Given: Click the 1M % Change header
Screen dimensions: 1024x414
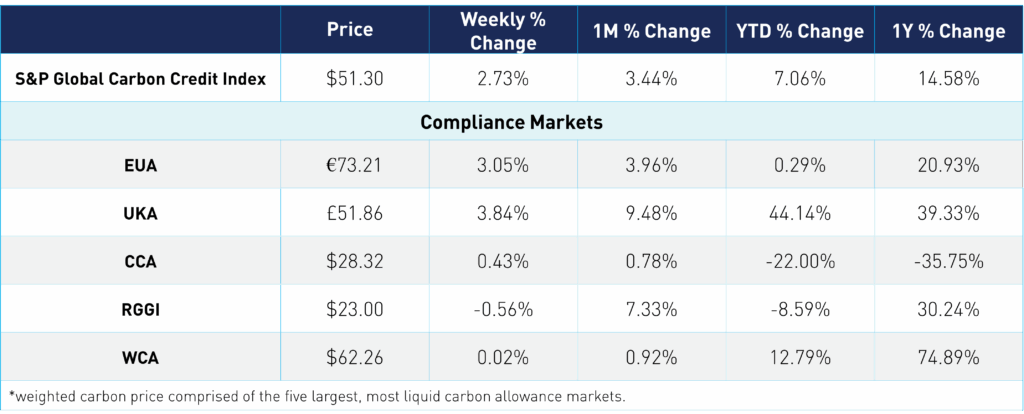Looking at the screenshot, I should (652, 31).
